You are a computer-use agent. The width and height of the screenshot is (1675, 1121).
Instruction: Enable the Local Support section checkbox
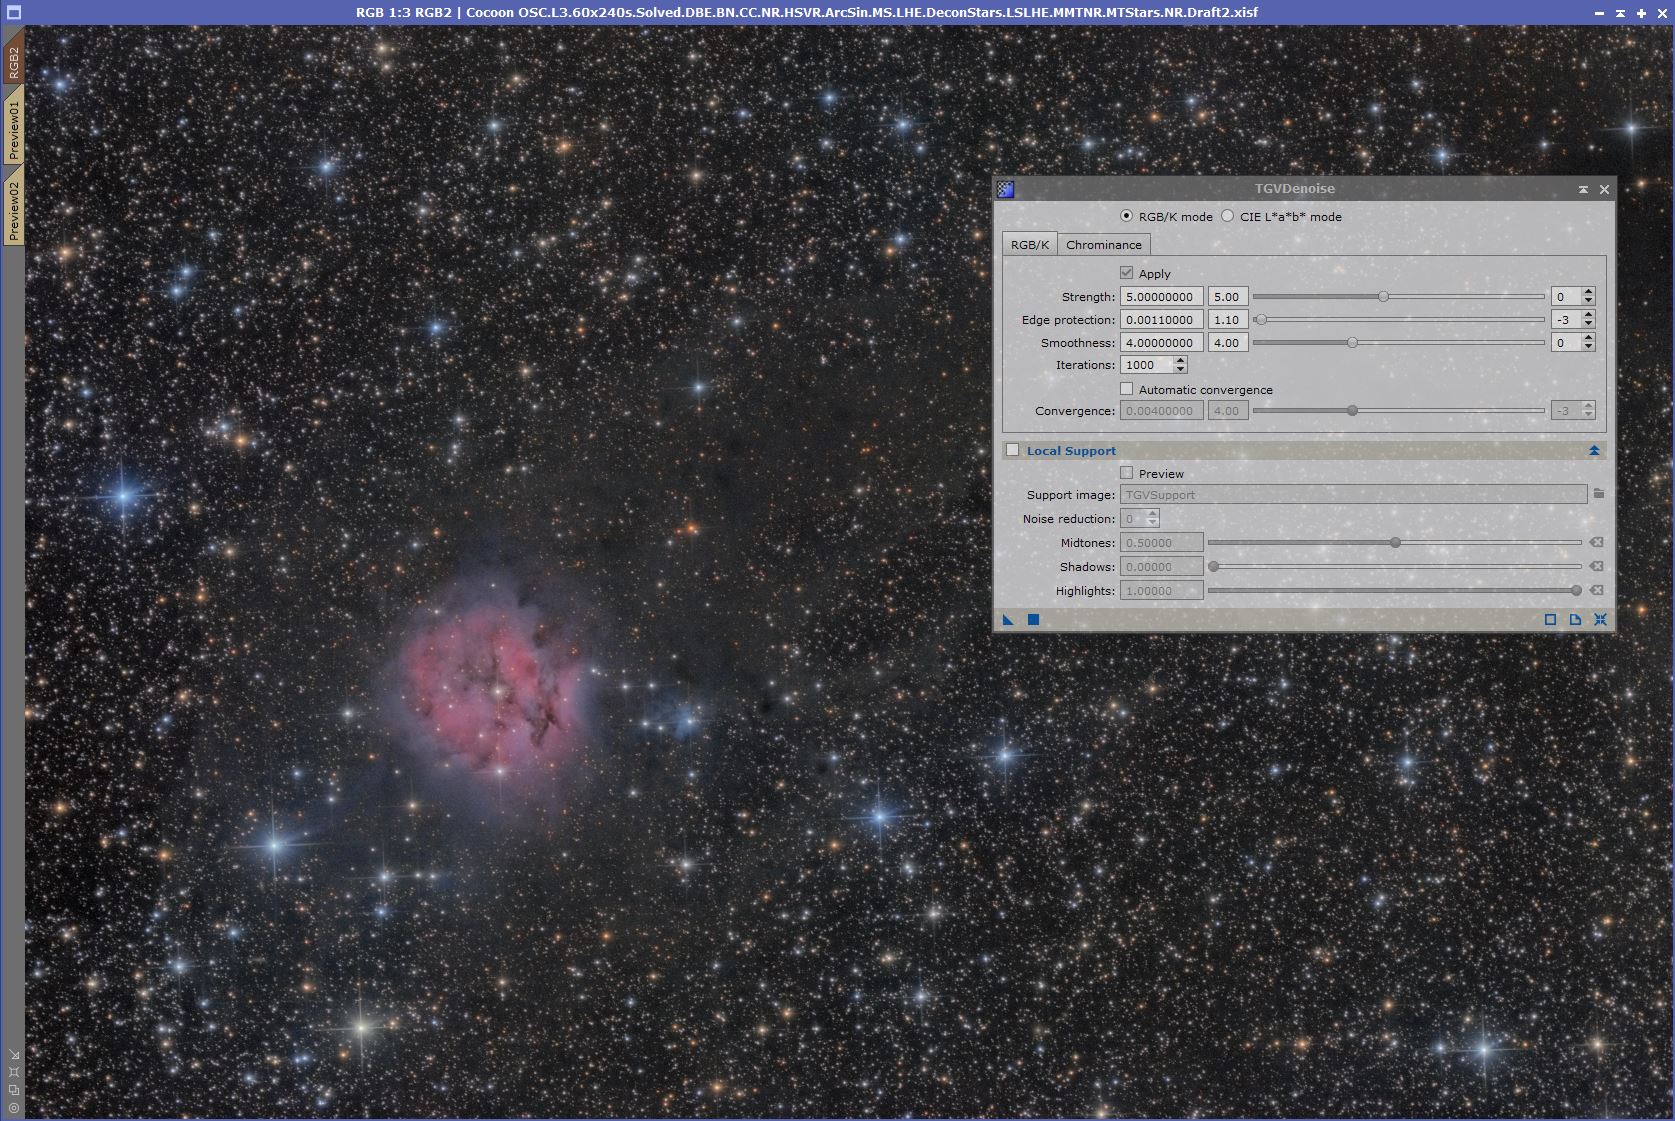tap(1013, 451)
